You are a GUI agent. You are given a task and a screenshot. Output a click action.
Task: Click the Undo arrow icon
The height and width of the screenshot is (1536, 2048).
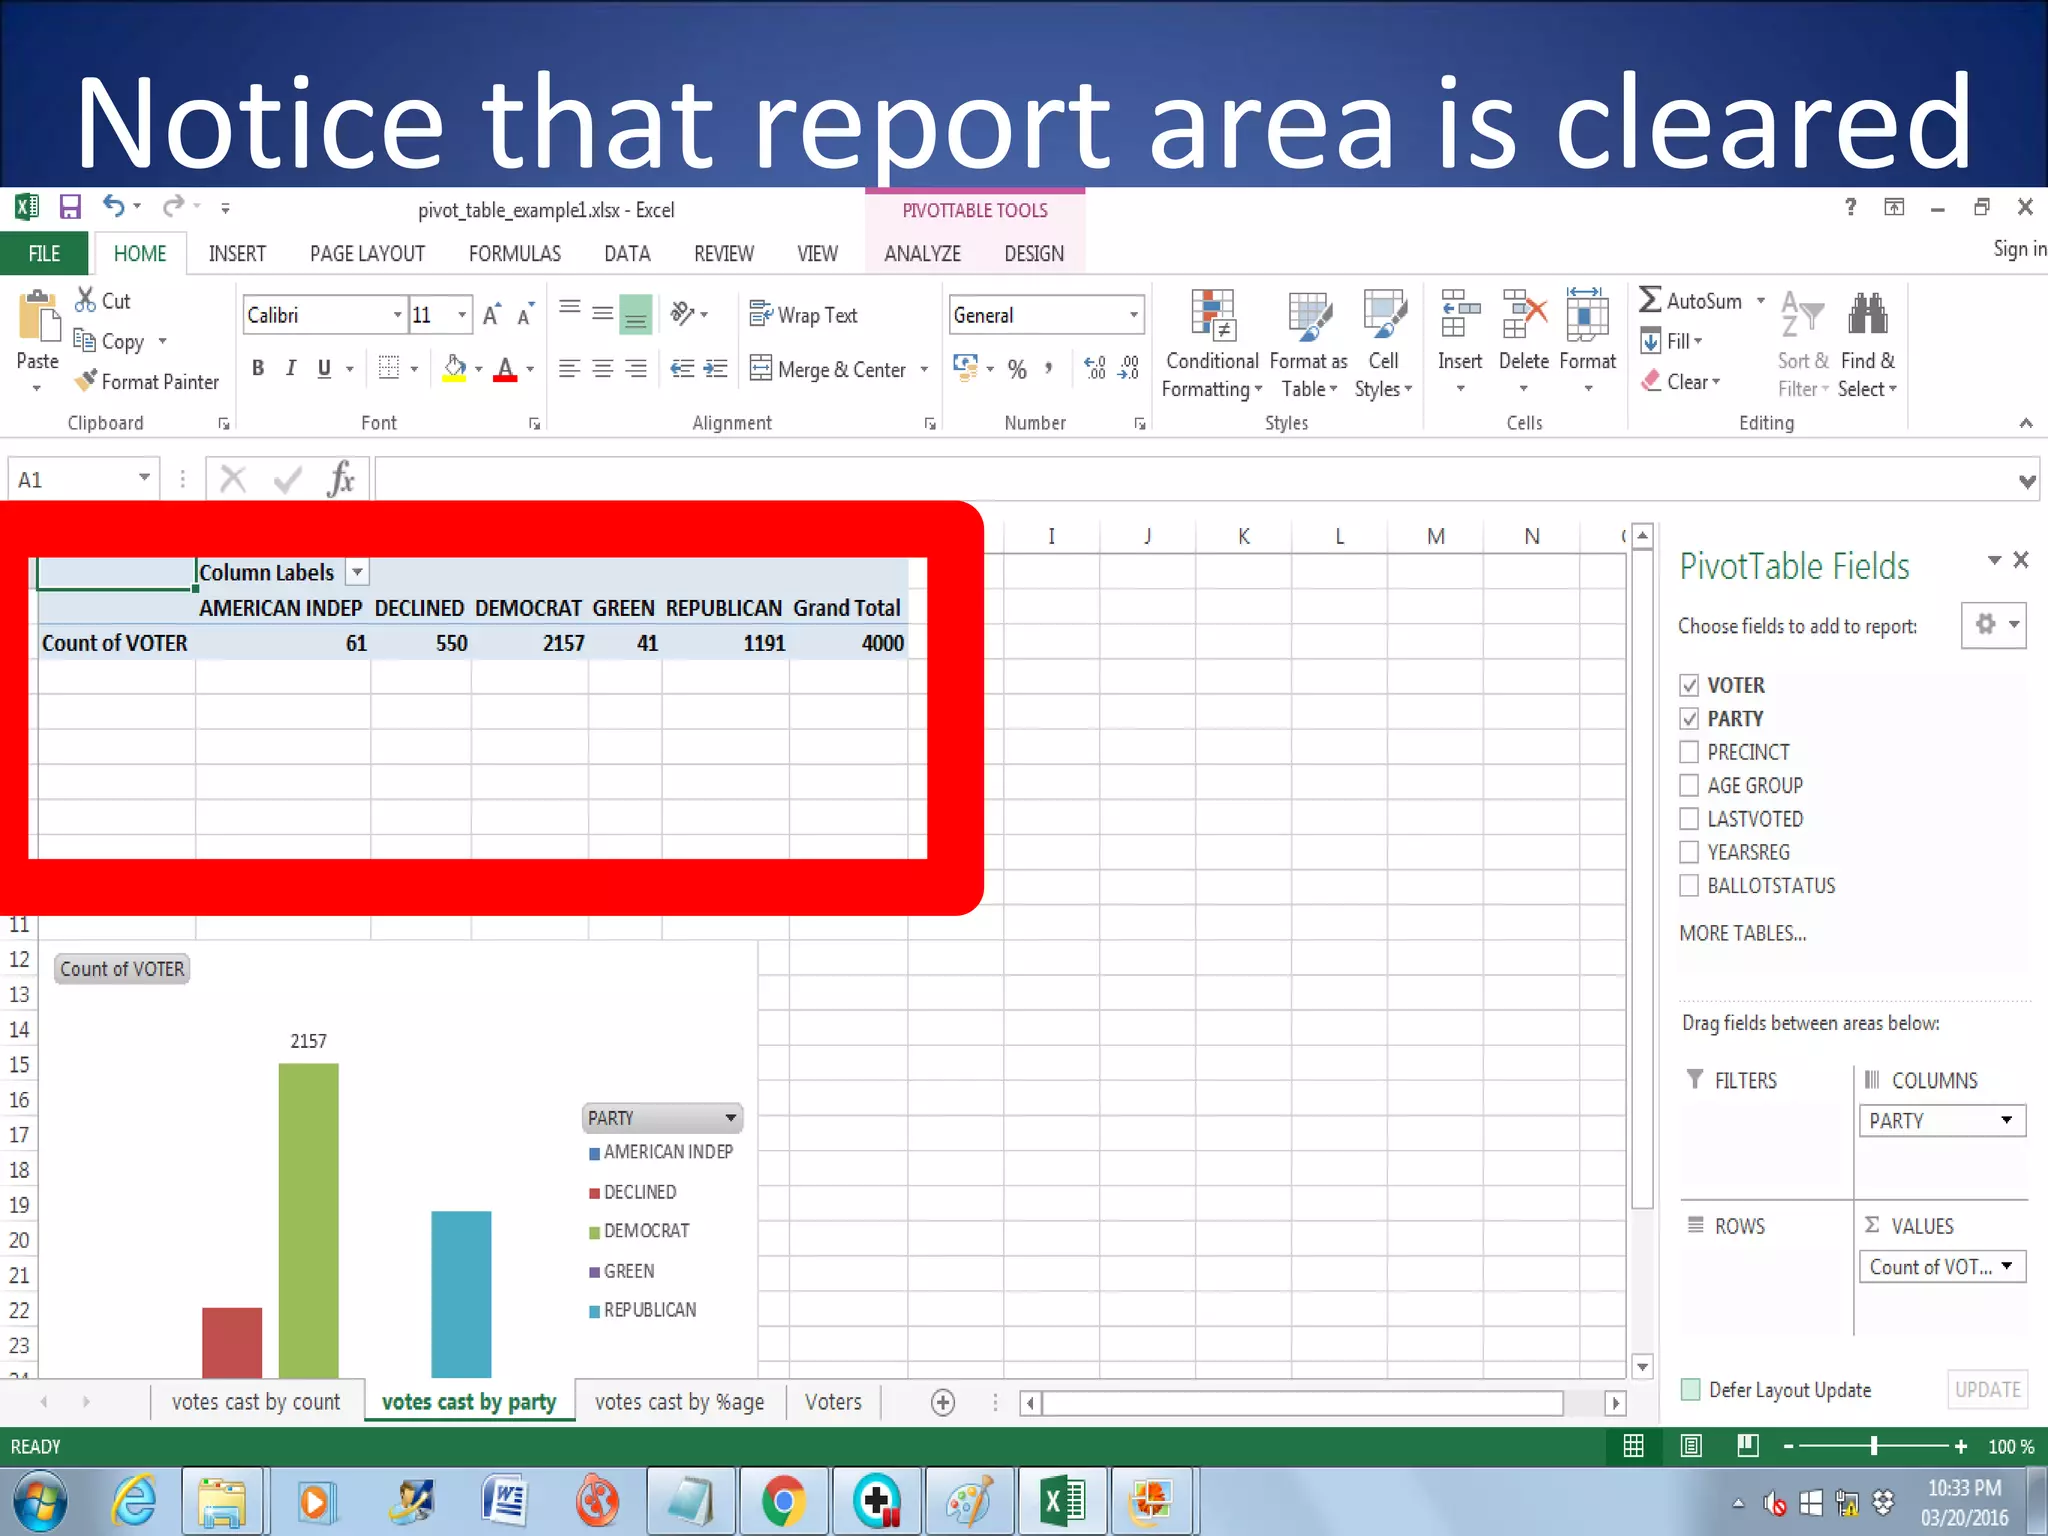click(114, 206)
